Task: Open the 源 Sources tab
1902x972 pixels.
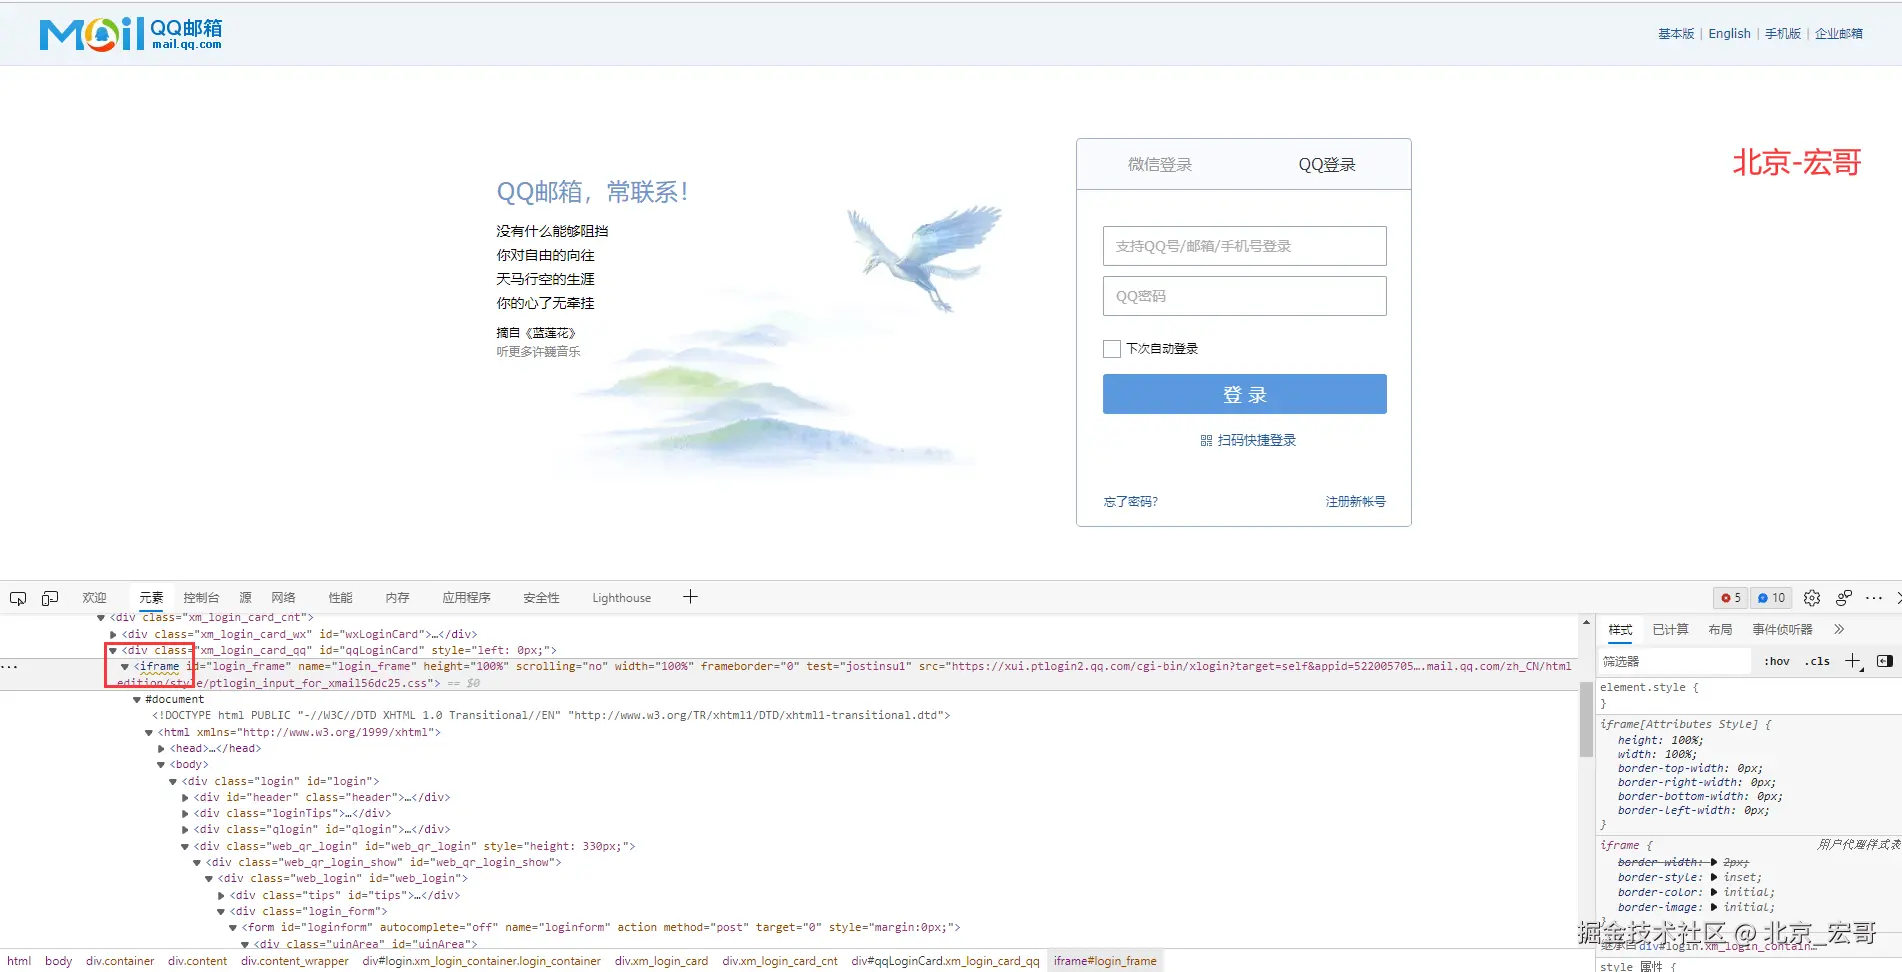Action: click(x=245, y=598)
